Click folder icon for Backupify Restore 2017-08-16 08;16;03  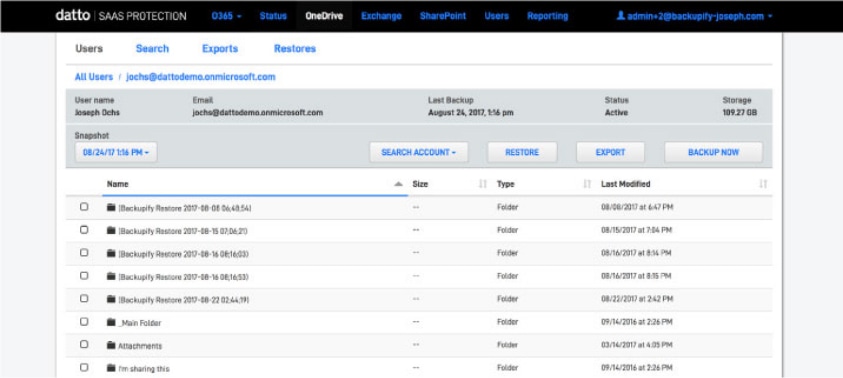click(111, 253)
